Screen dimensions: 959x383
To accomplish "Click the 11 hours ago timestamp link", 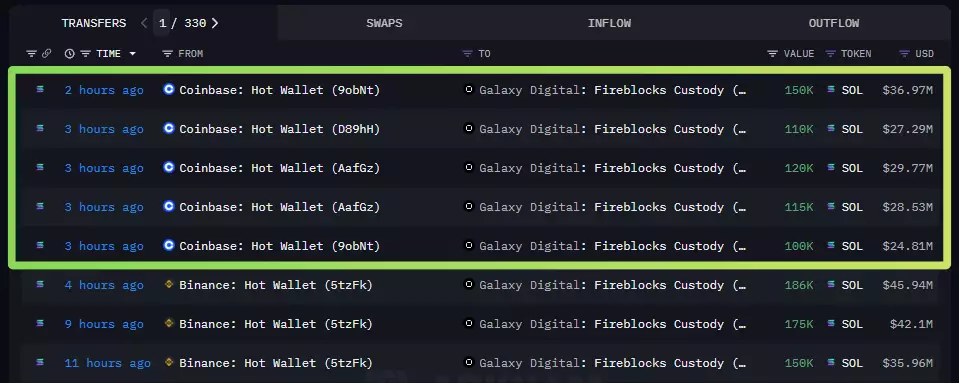I will click(108, 363).
